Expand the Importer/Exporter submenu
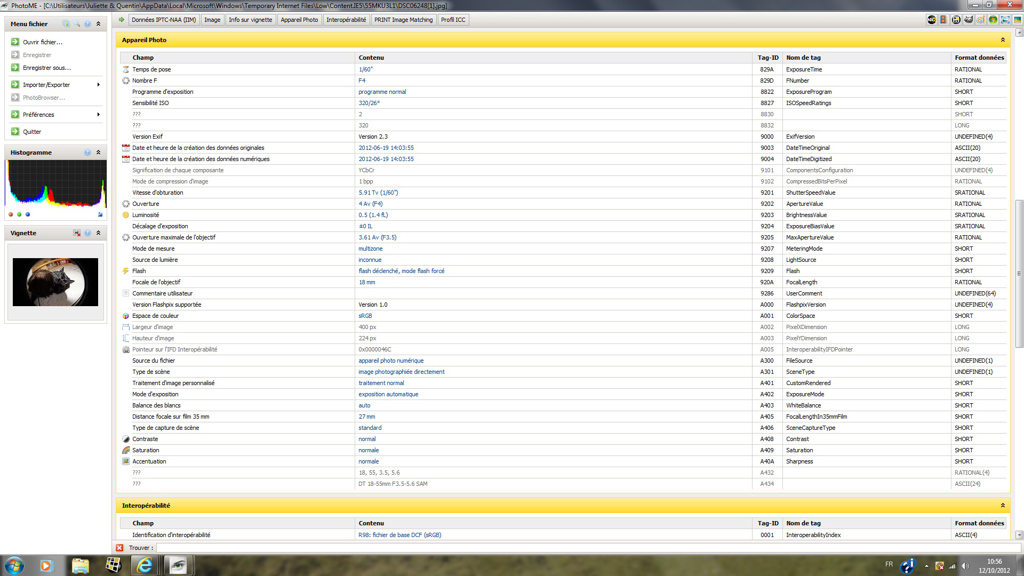Screen dimensions: 1024x576 tap(98, 85)
